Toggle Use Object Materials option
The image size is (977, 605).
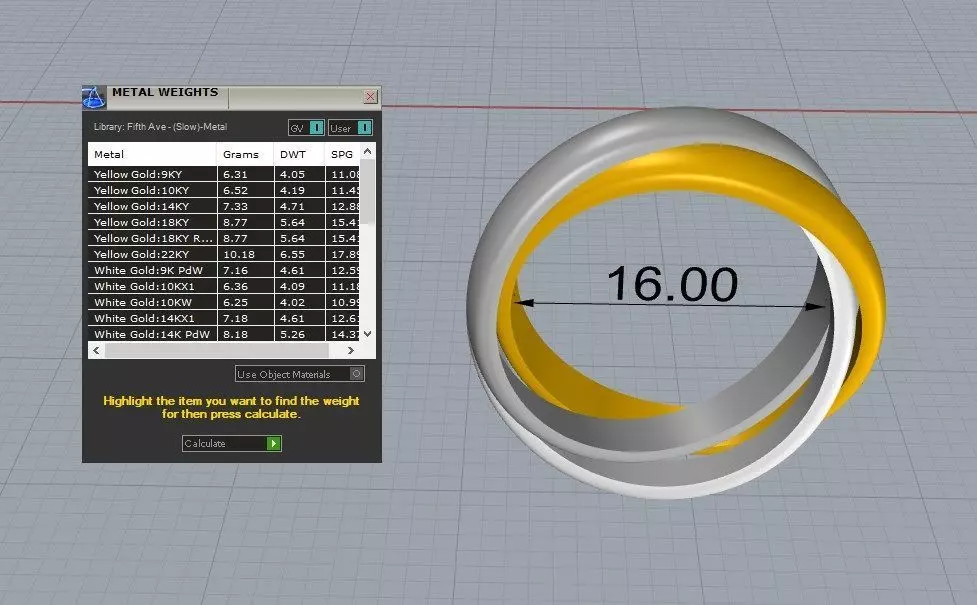click(300, 374)
